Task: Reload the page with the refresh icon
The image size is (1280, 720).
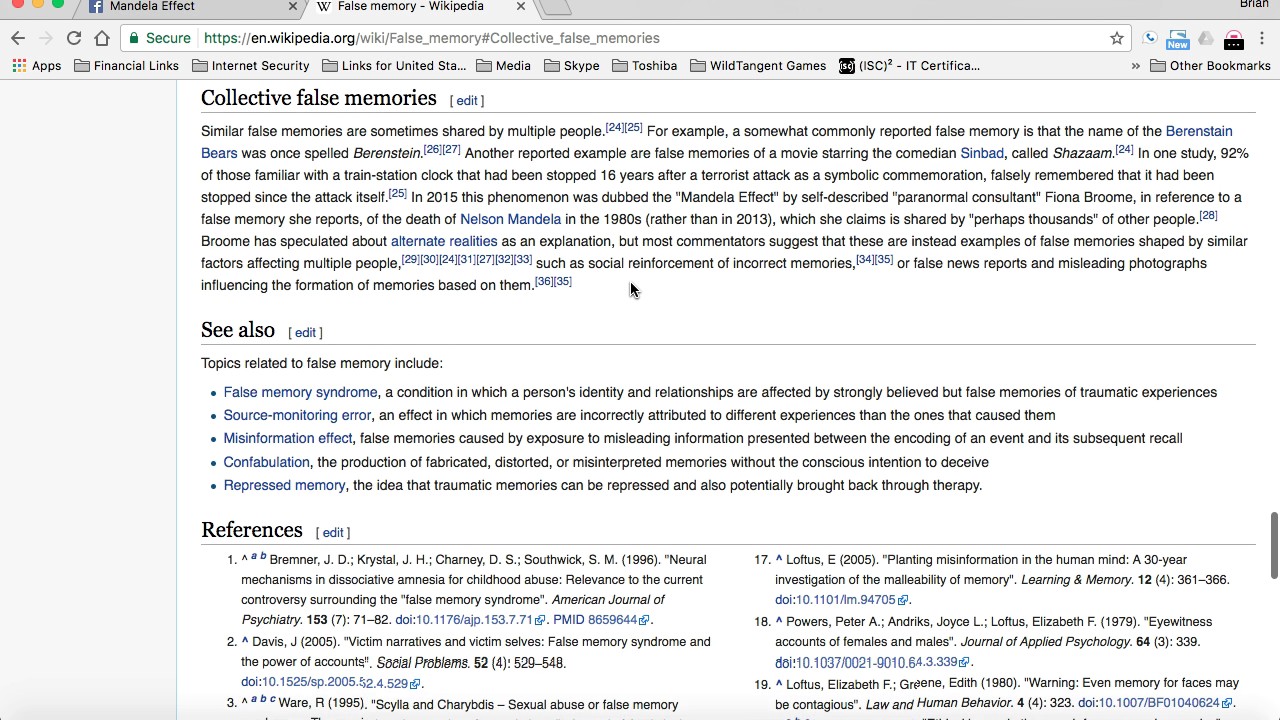Action: coord(73,38)
